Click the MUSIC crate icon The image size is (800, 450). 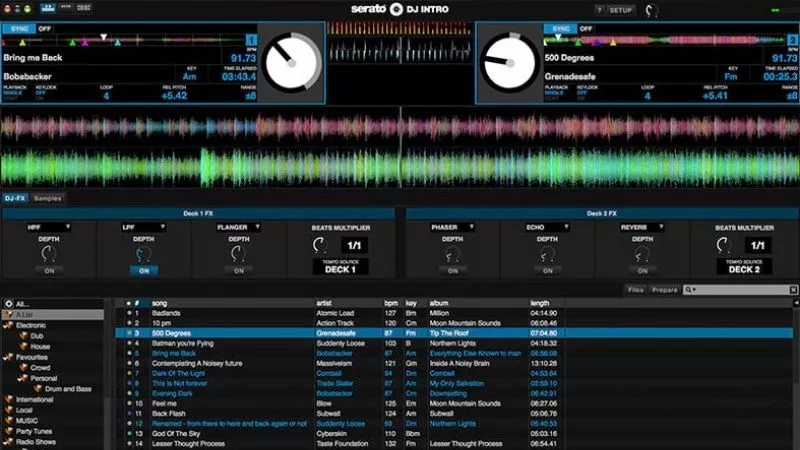click(x=9, y=420)
